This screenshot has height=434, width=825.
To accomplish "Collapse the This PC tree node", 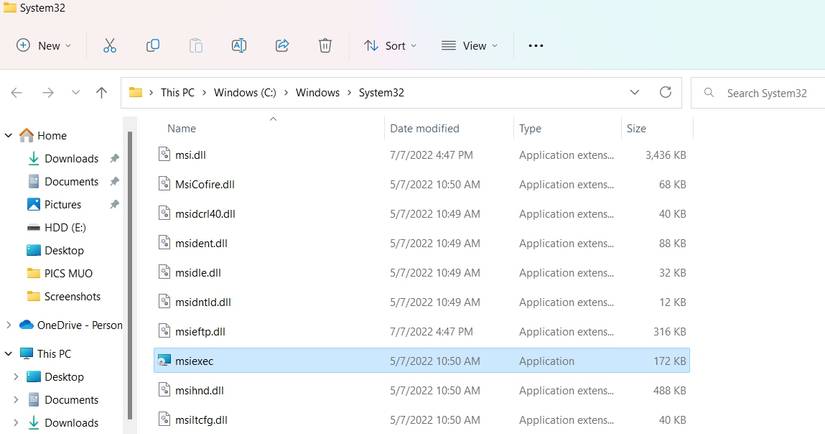I will (x=8, y=354).
